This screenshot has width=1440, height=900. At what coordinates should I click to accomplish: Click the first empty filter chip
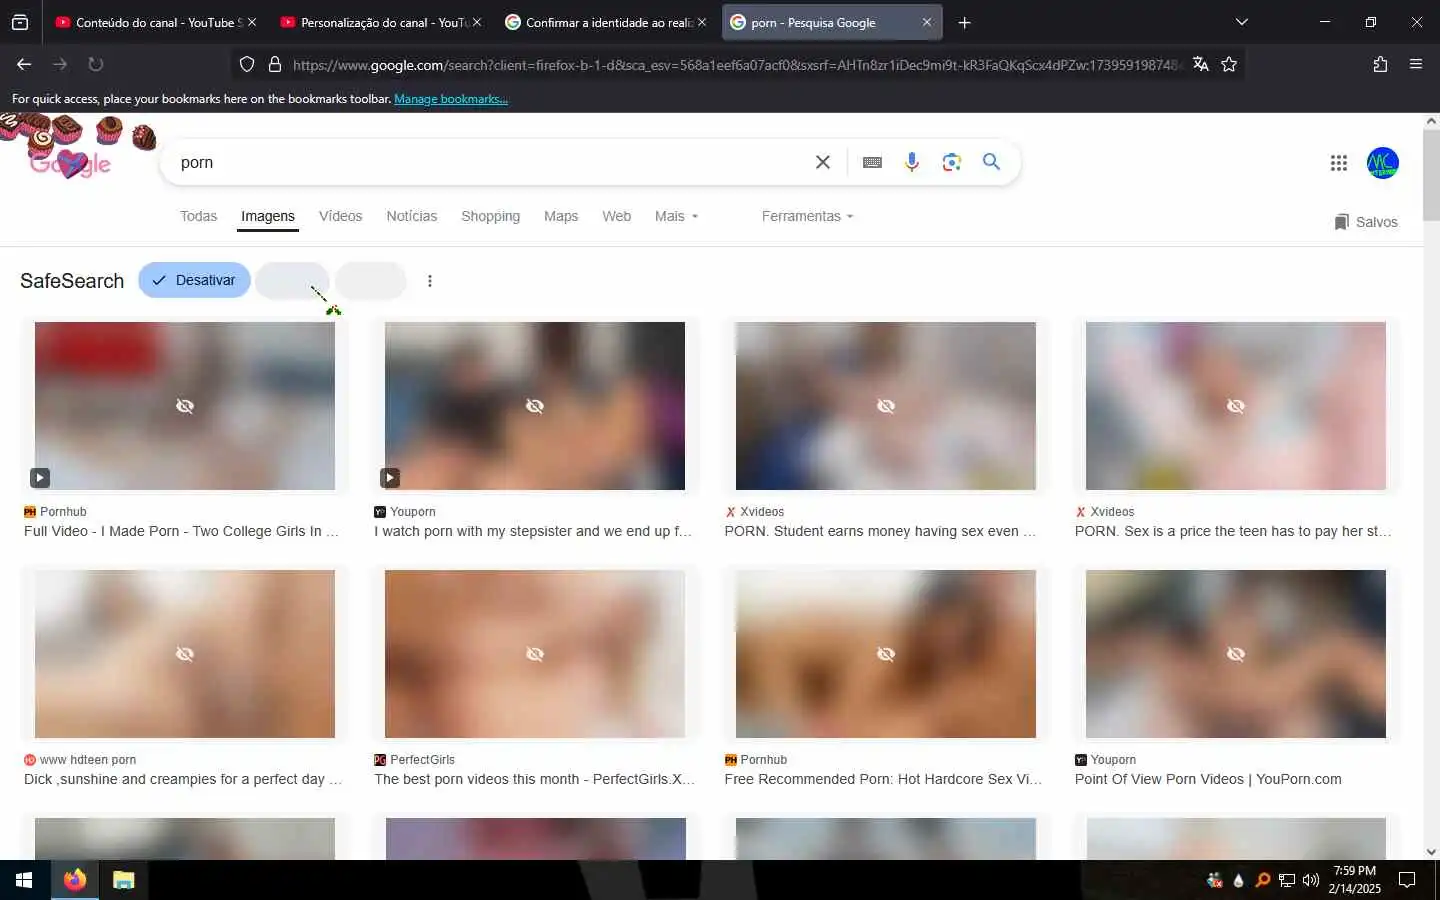[292, 281]
